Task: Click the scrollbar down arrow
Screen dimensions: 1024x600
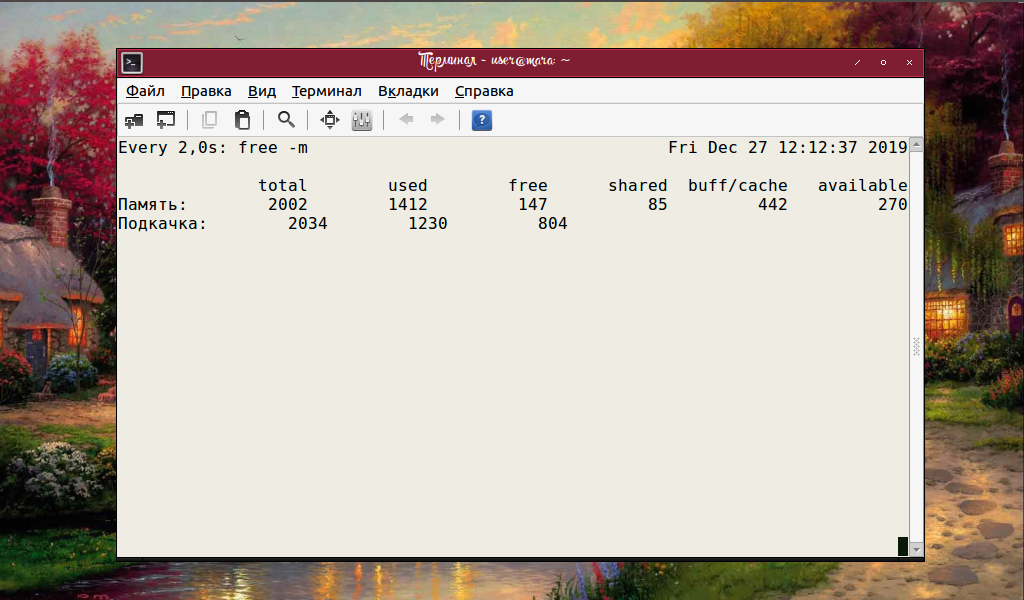Action: pyautogui.click(x=916, y=550)
